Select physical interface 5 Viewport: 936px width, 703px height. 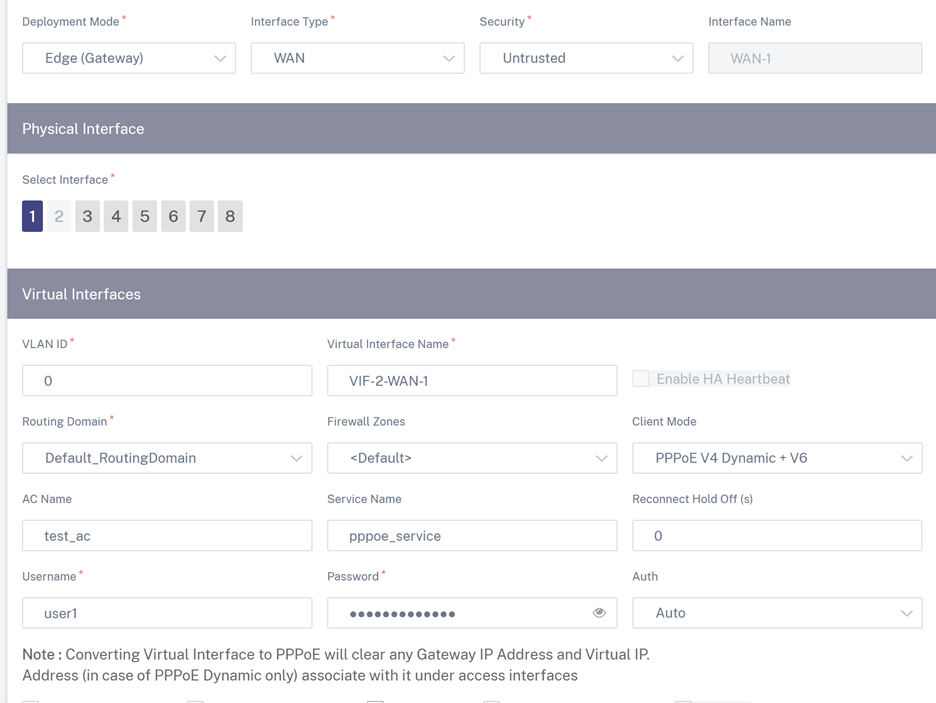pyautogui.click(x=144, y=216)
